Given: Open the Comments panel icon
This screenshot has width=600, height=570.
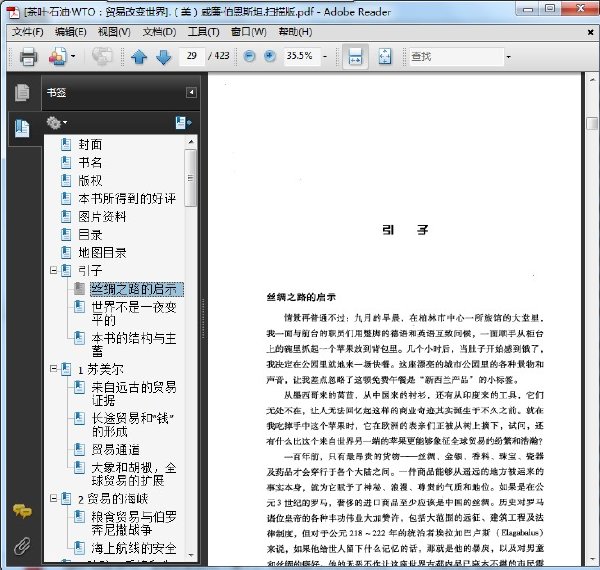Looking at the screenshot, I should coord(22,511).
